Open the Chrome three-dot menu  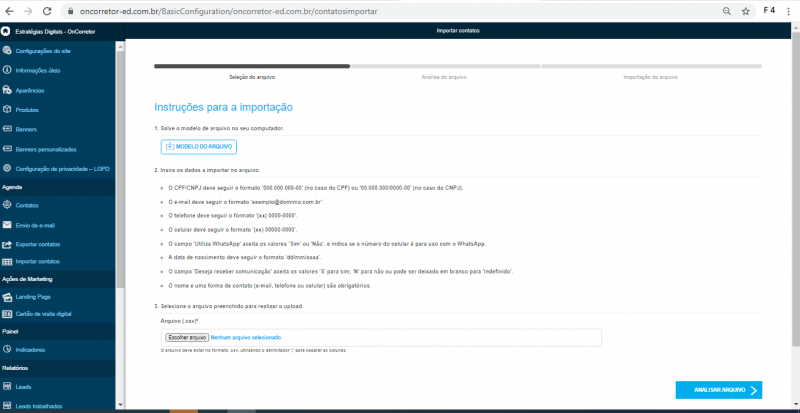tap(788, 11)
